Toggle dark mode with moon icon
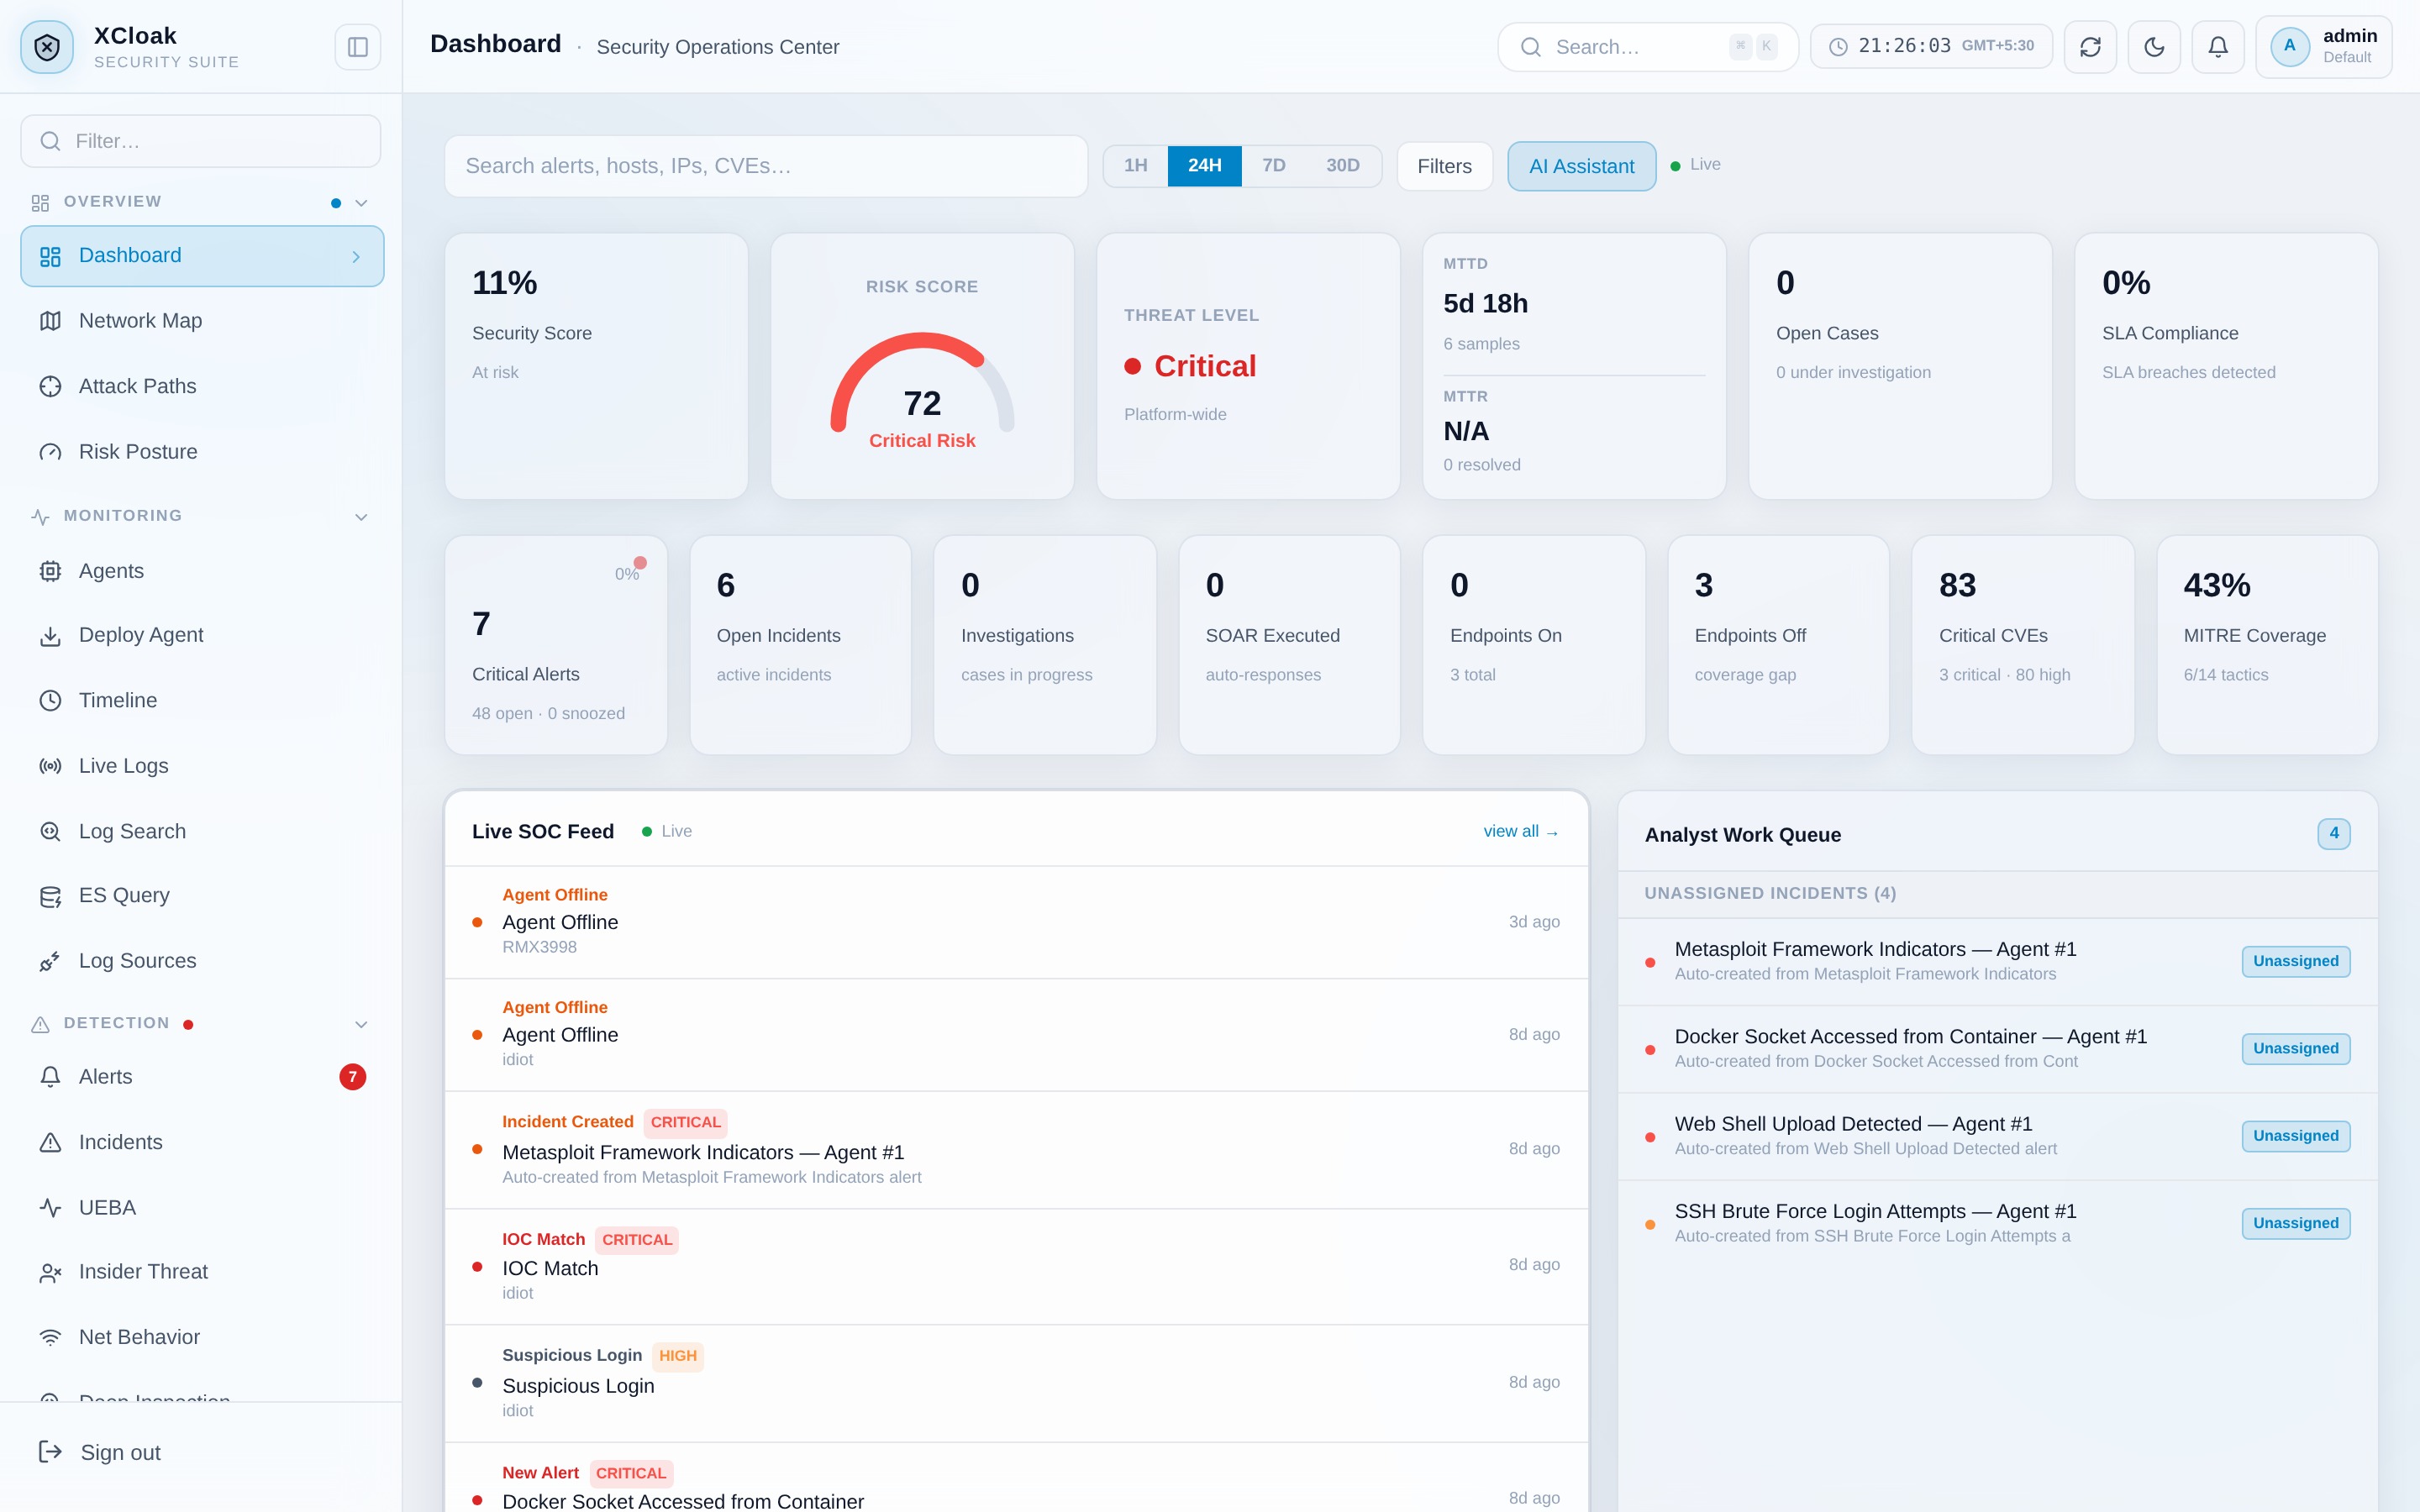This screenshot has width=2420, height=1512. (2154, 47)
